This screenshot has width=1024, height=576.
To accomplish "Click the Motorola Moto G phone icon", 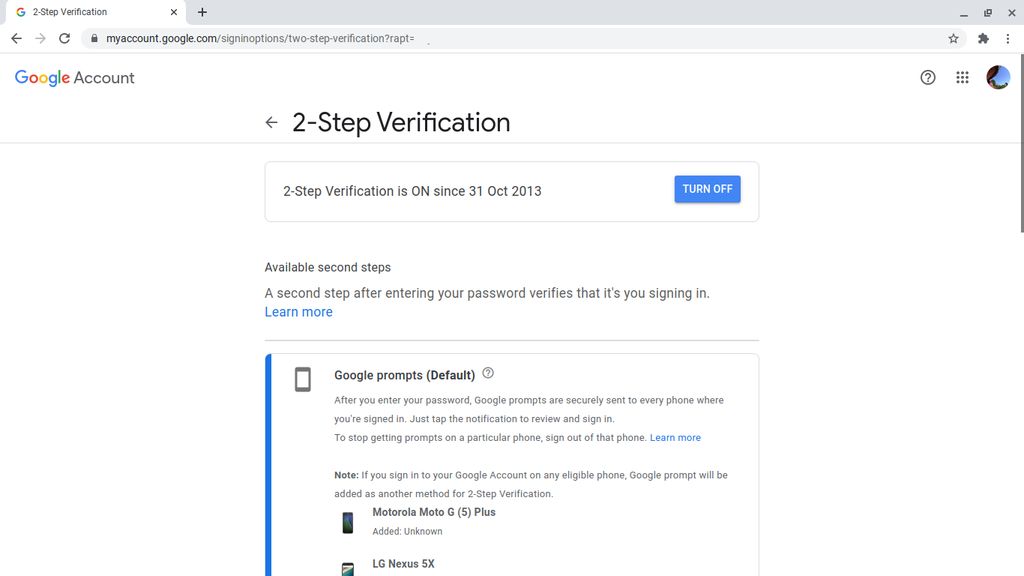I will click(x=347, y=521).
